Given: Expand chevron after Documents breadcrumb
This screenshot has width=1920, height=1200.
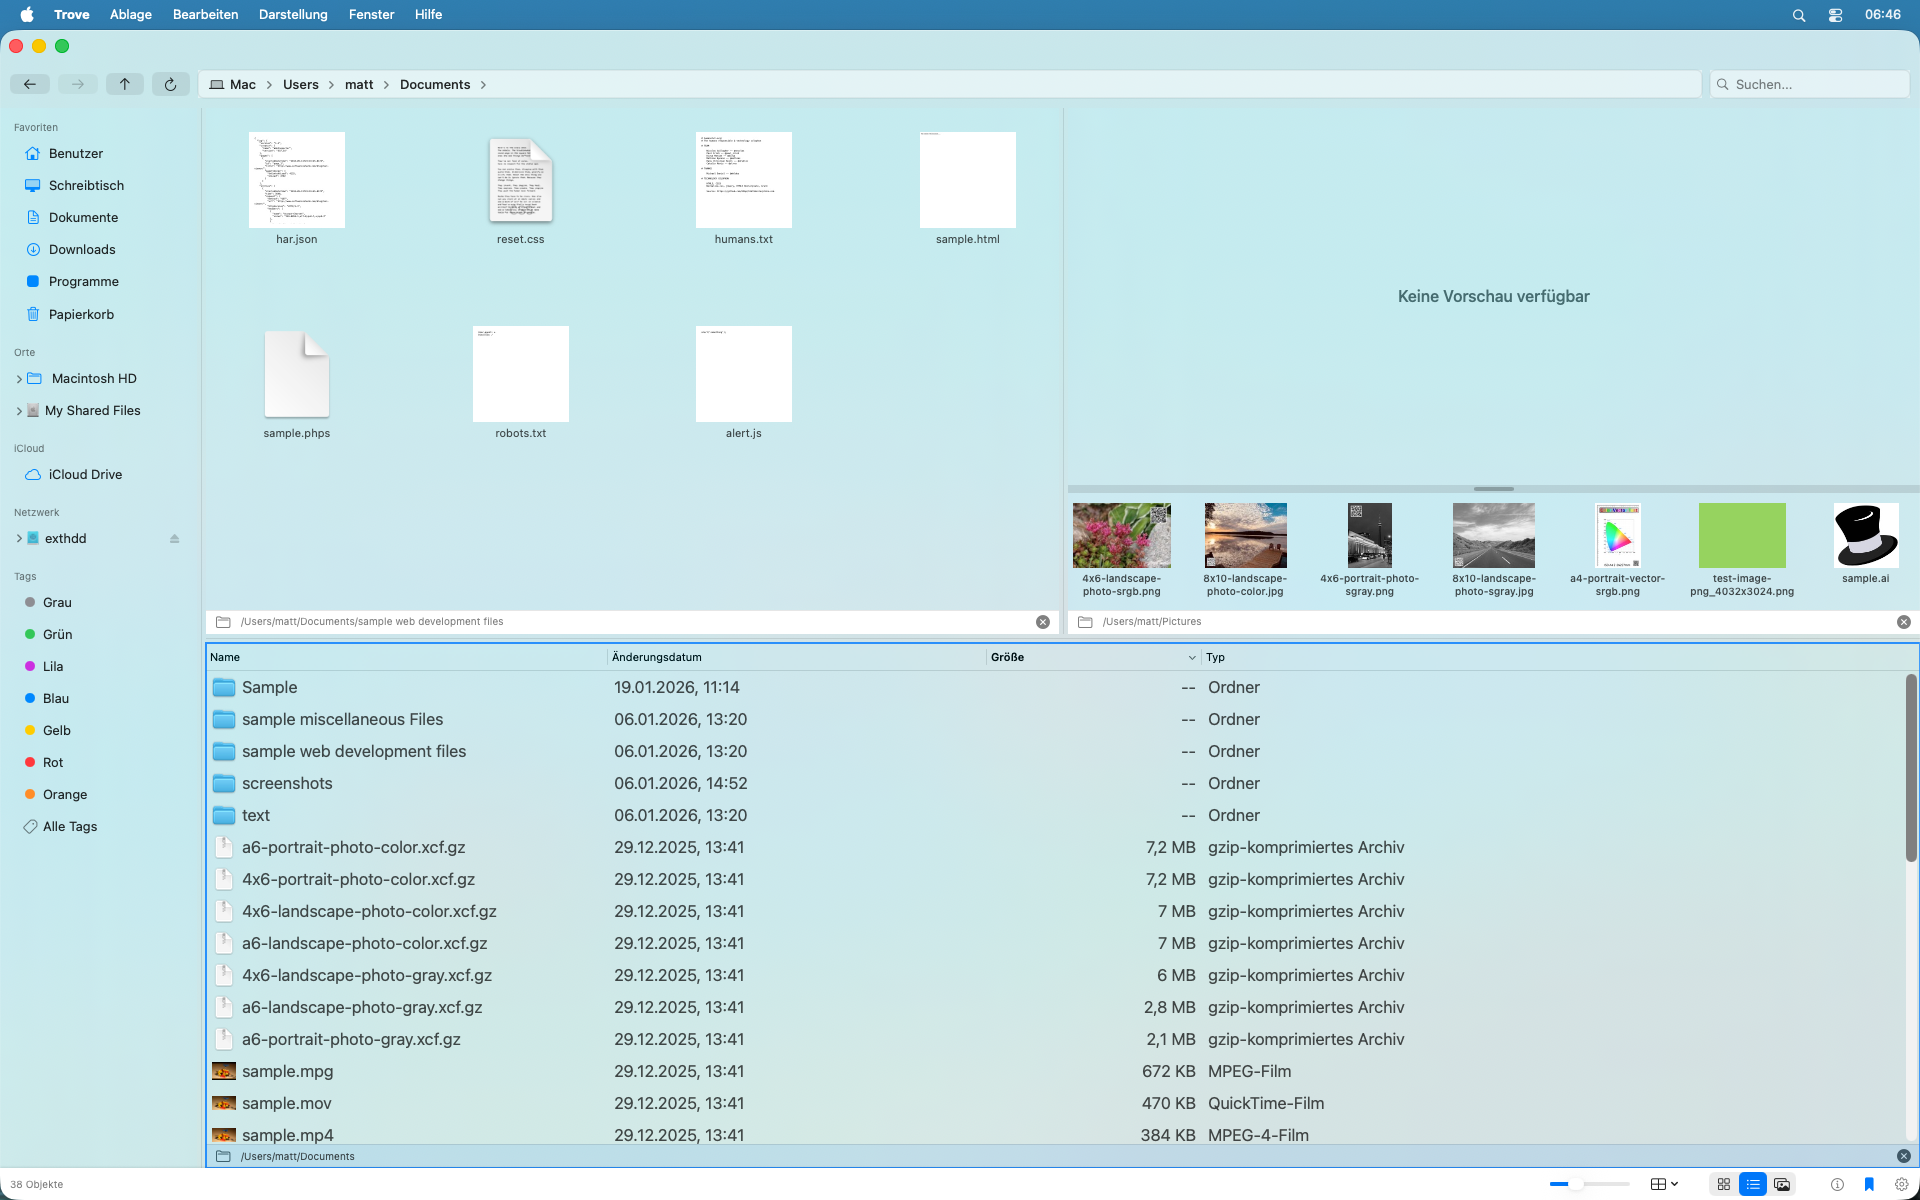Looking at the screenshot, I should pyautogui.click(x=484, y=85).
